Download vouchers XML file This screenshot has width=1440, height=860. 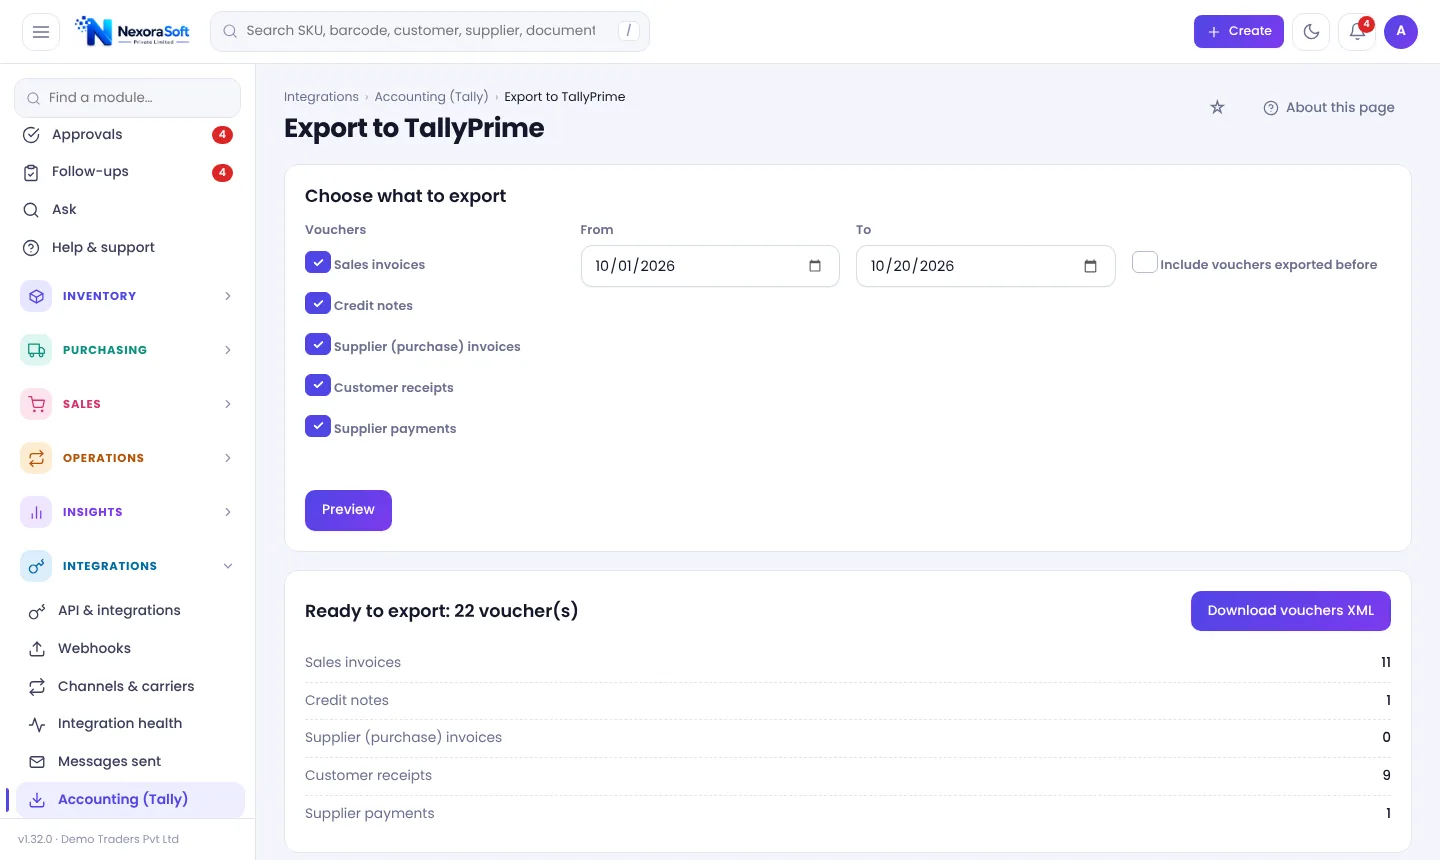click(x=1291, y=611)
